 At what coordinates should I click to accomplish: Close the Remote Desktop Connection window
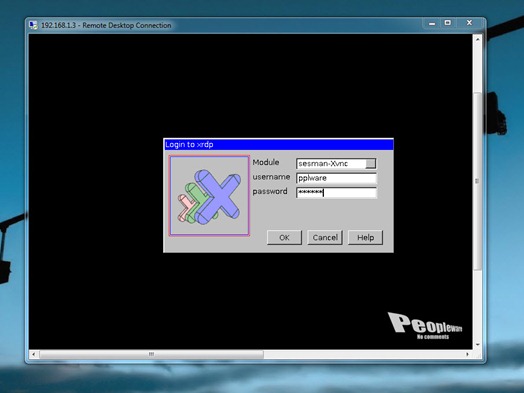point(469,23)
